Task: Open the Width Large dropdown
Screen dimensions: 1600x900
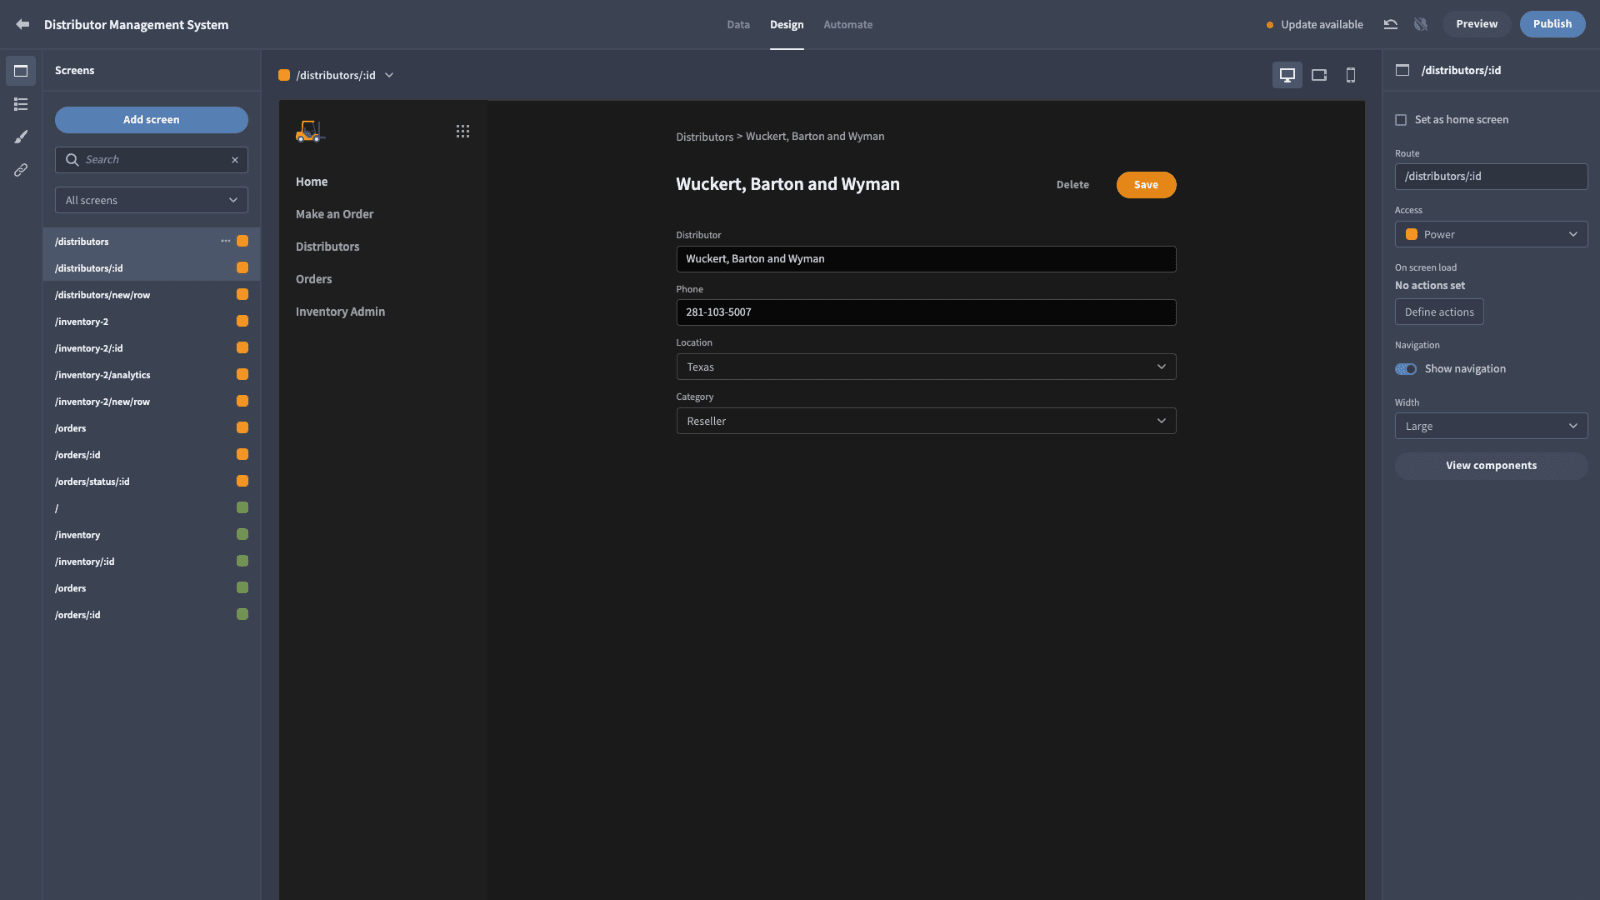Action: [x=1491, y=426]
